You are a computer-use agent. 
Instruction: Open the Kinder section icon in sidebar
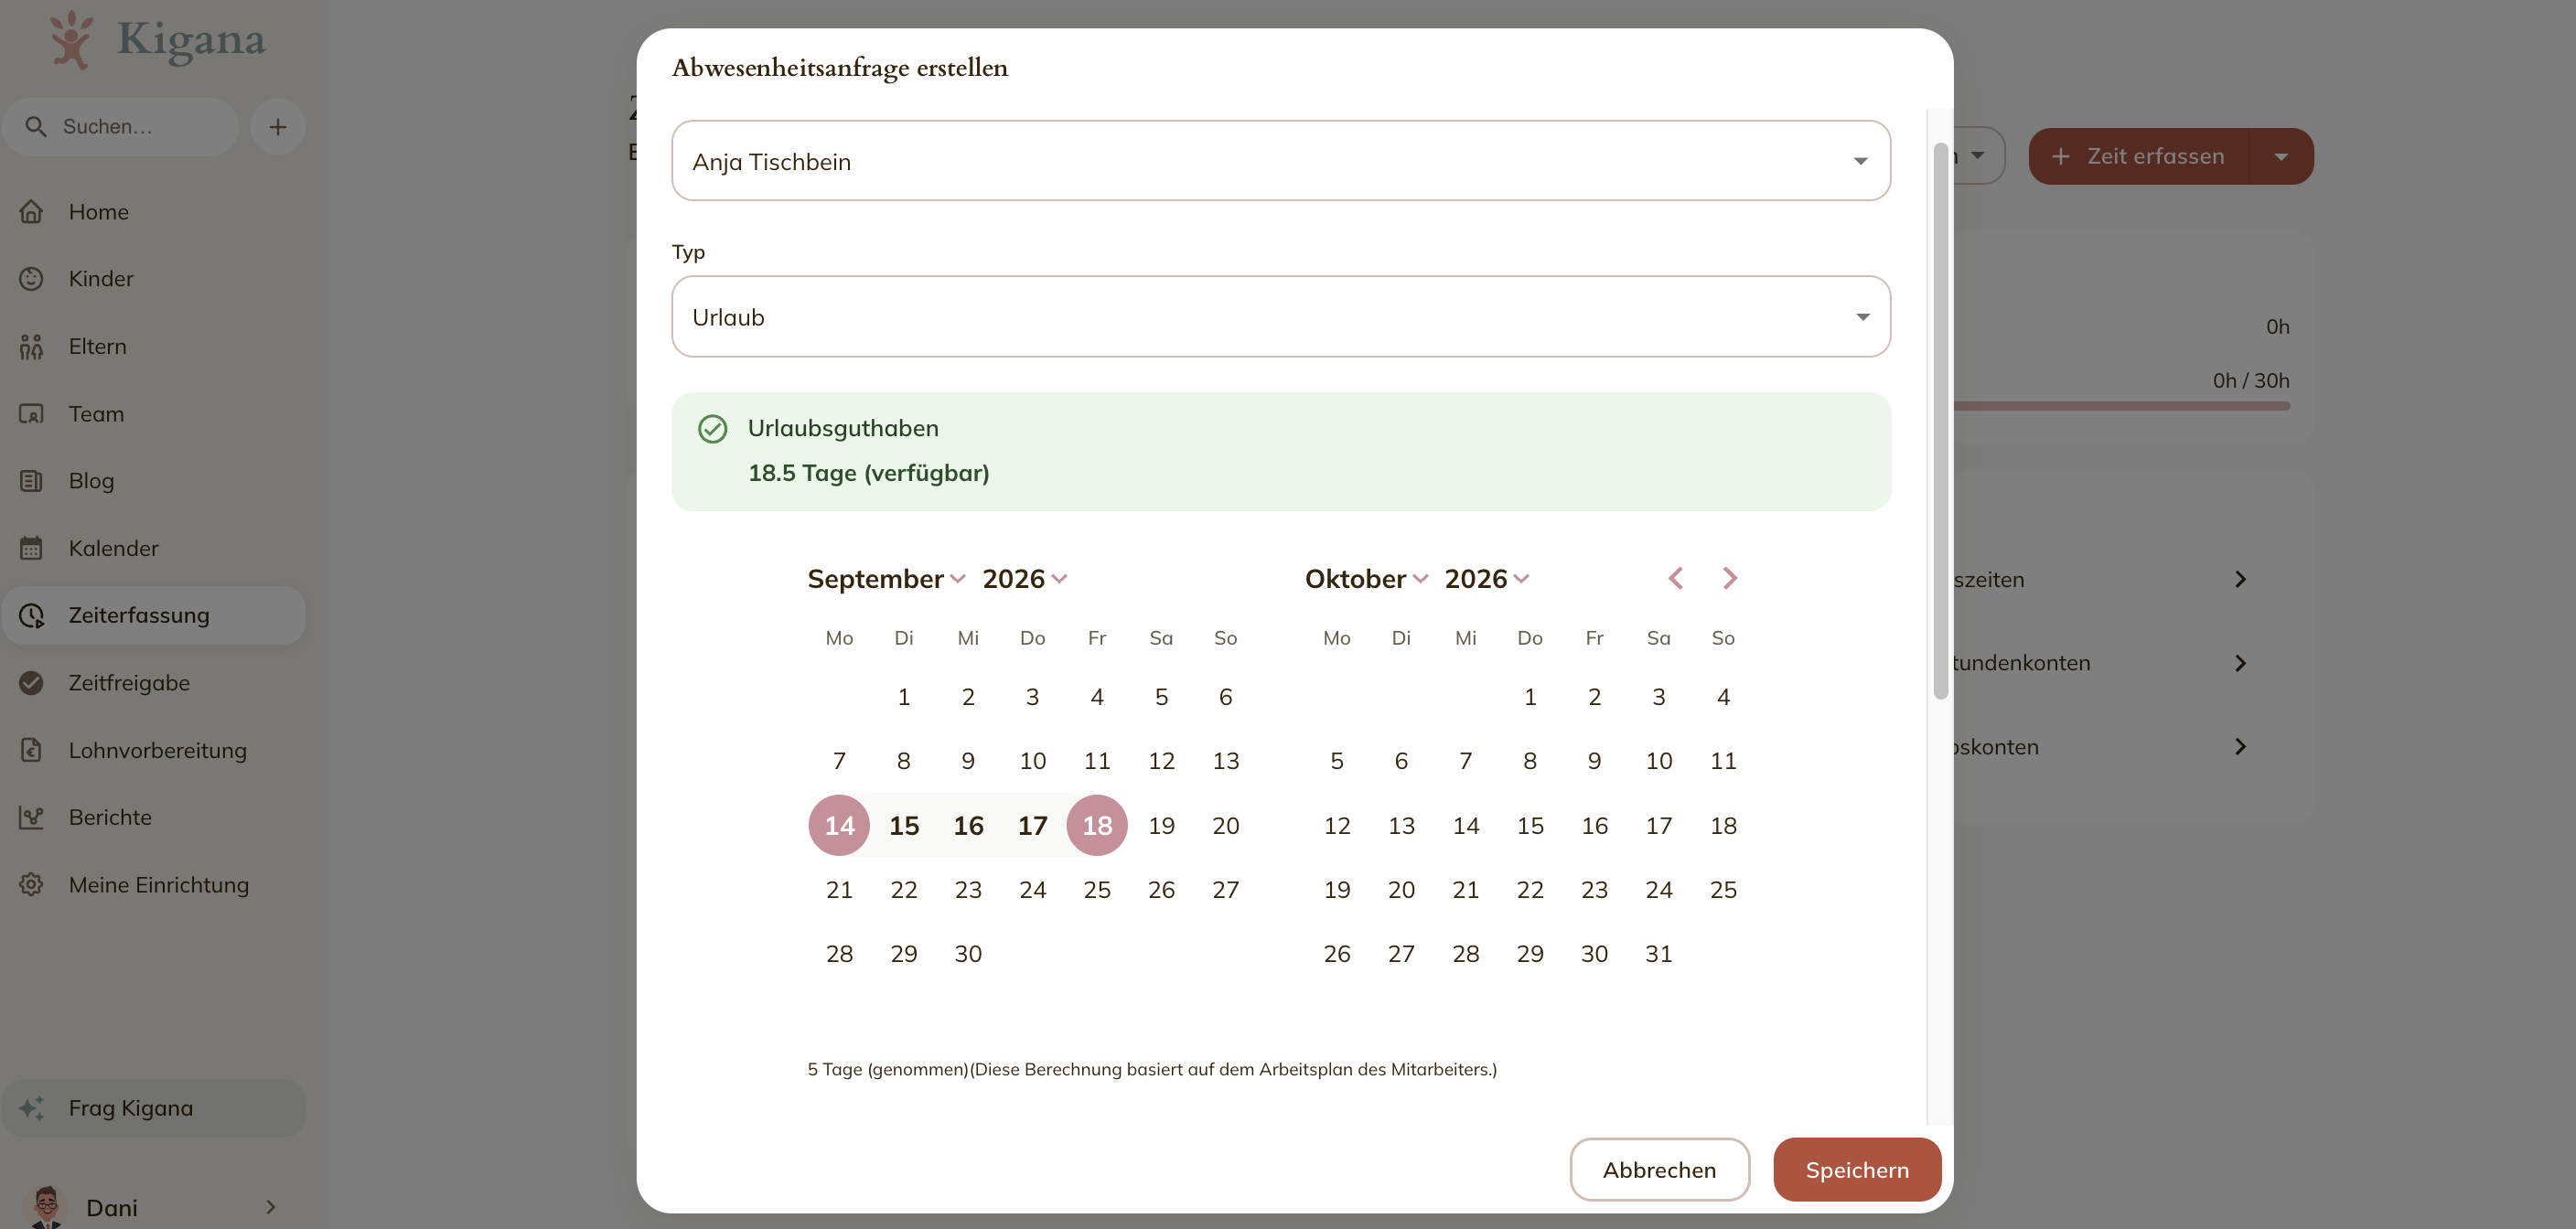pyautogui.click(x=31, y=279)
